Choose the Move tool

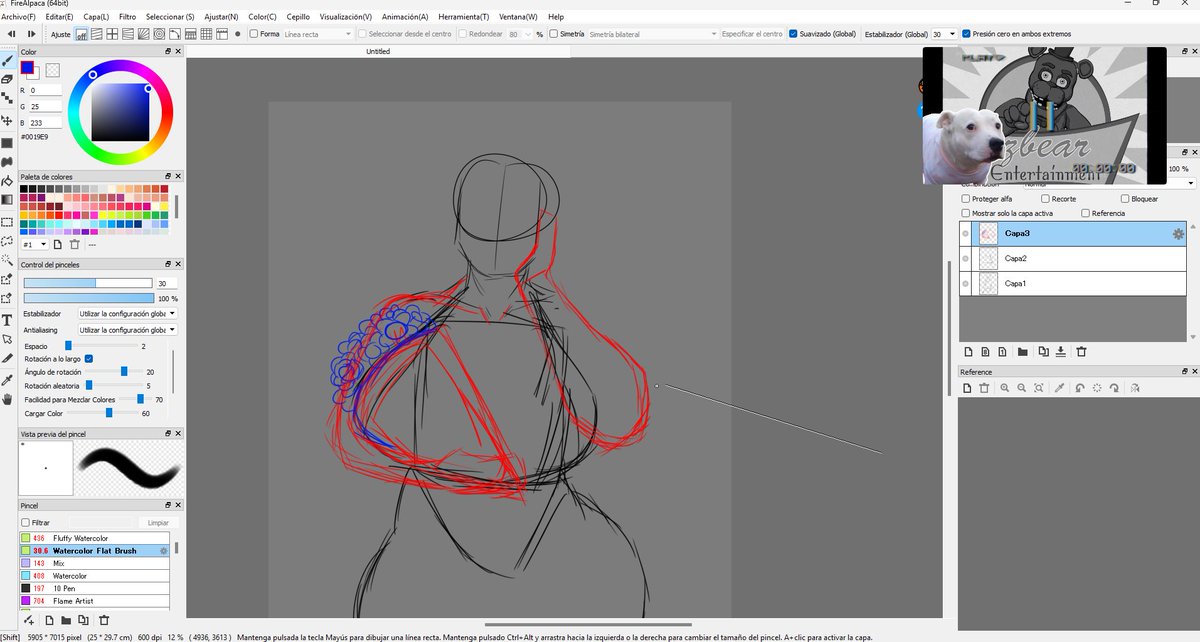click(x=7, y=120)
